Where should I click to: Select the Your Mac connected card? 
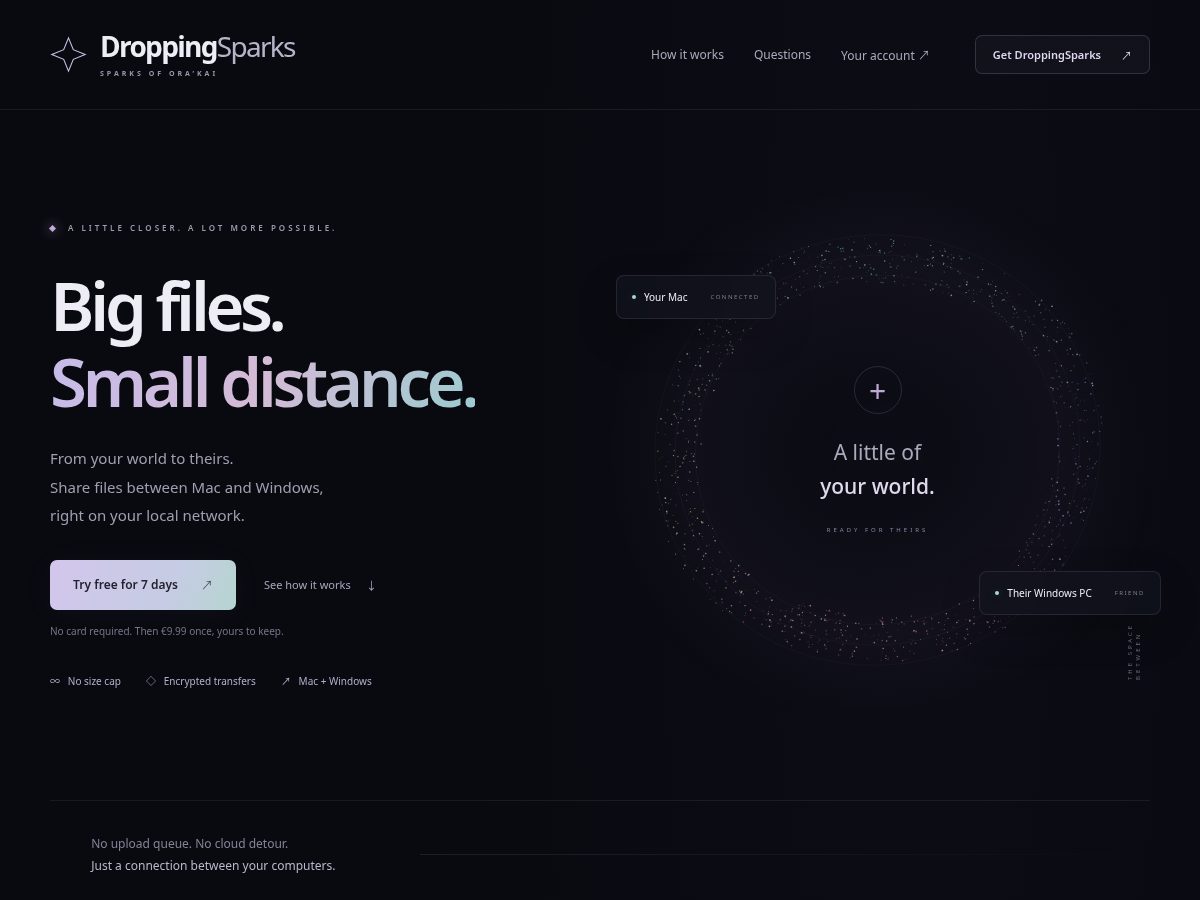pos(696,297)
